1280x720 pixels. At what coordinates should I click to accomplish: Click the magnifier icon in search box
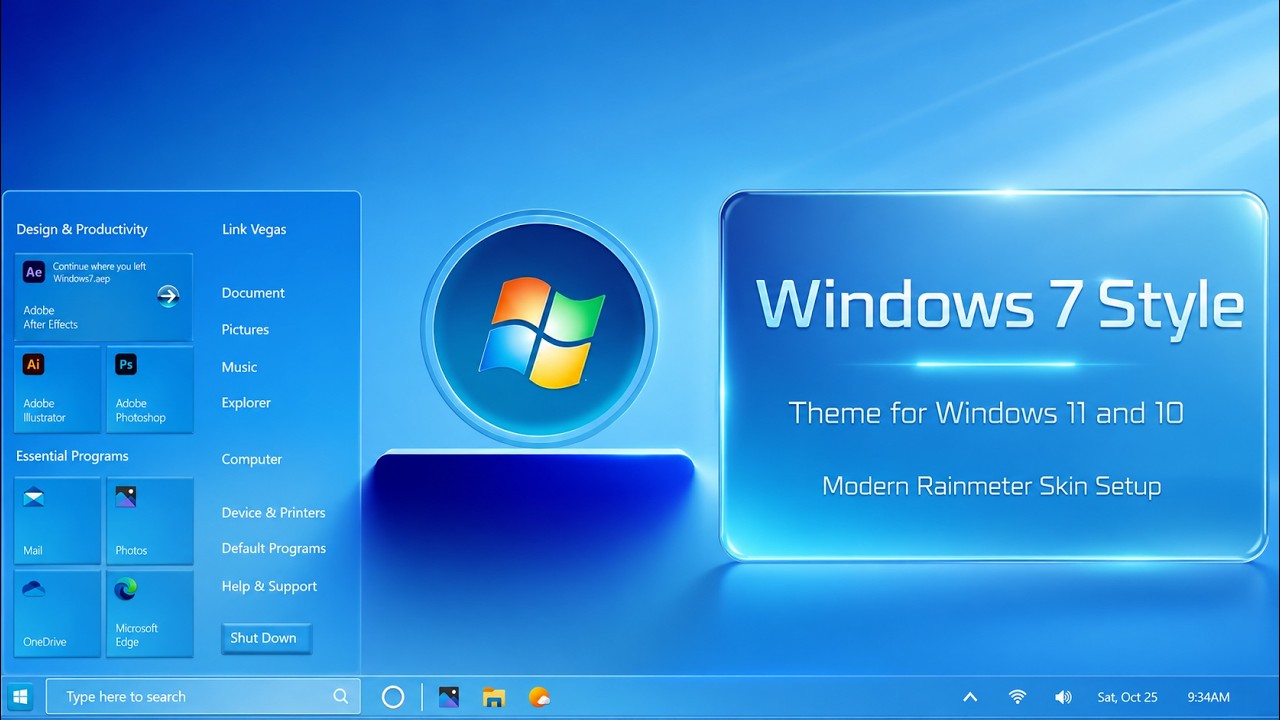coord(340,697)
